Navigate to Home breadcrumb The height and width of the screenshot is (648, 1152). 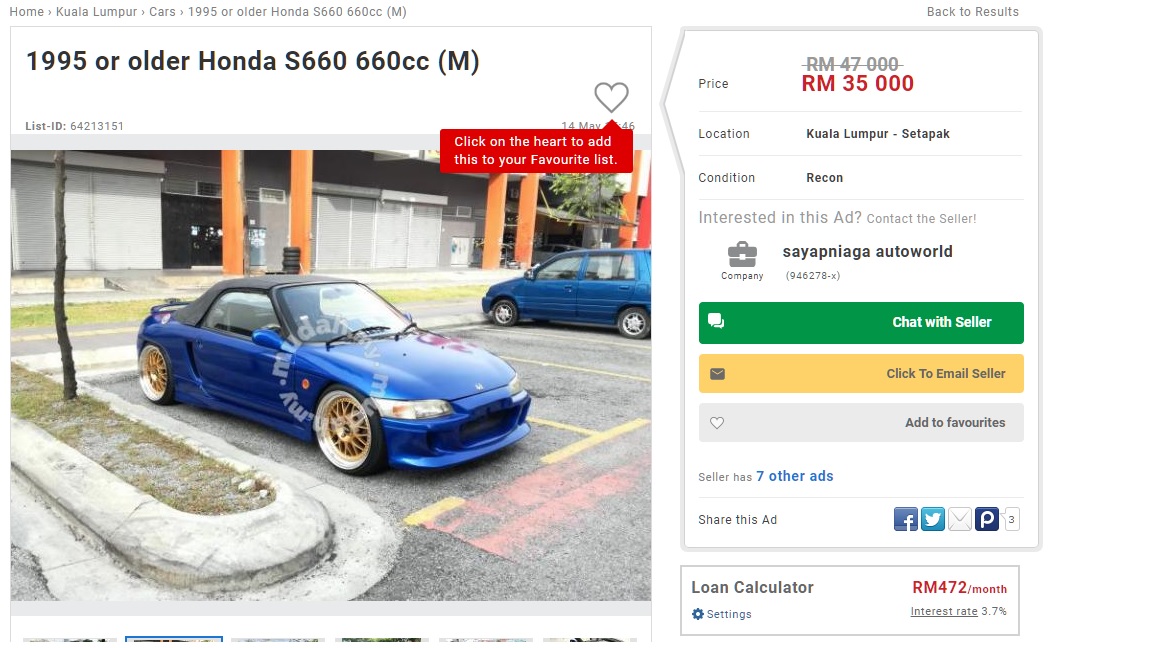pyautogui.click(x=26, y=12)
